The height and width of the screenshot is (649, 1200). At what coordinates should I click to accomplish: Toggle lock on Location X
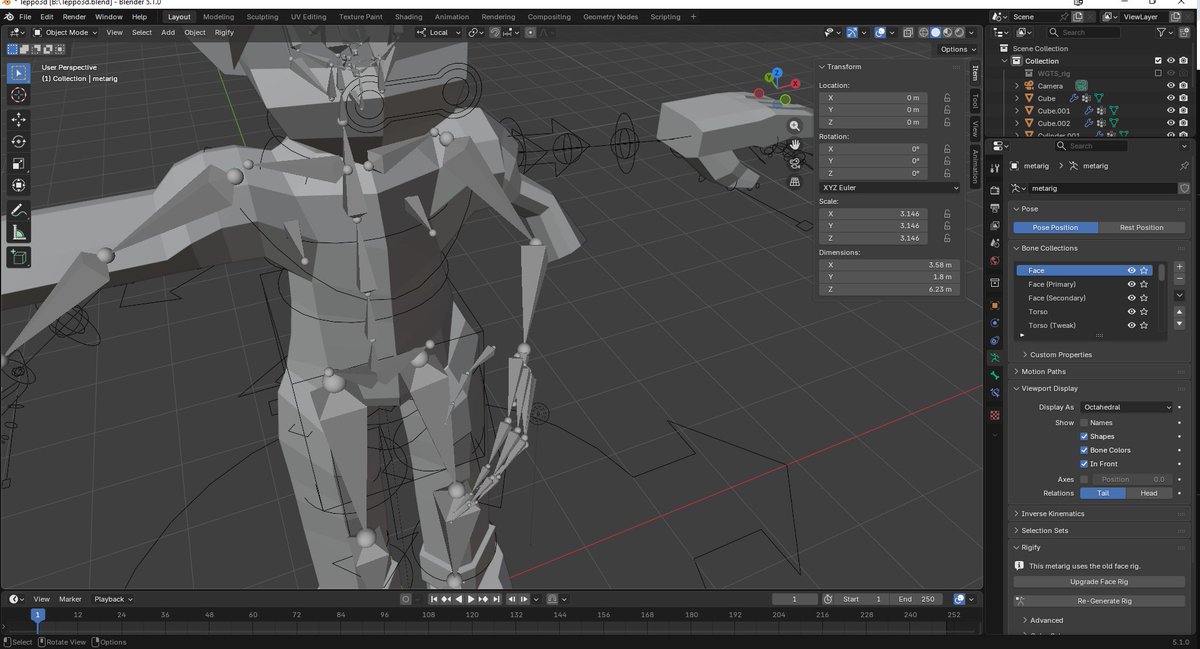tap(947, 98)
